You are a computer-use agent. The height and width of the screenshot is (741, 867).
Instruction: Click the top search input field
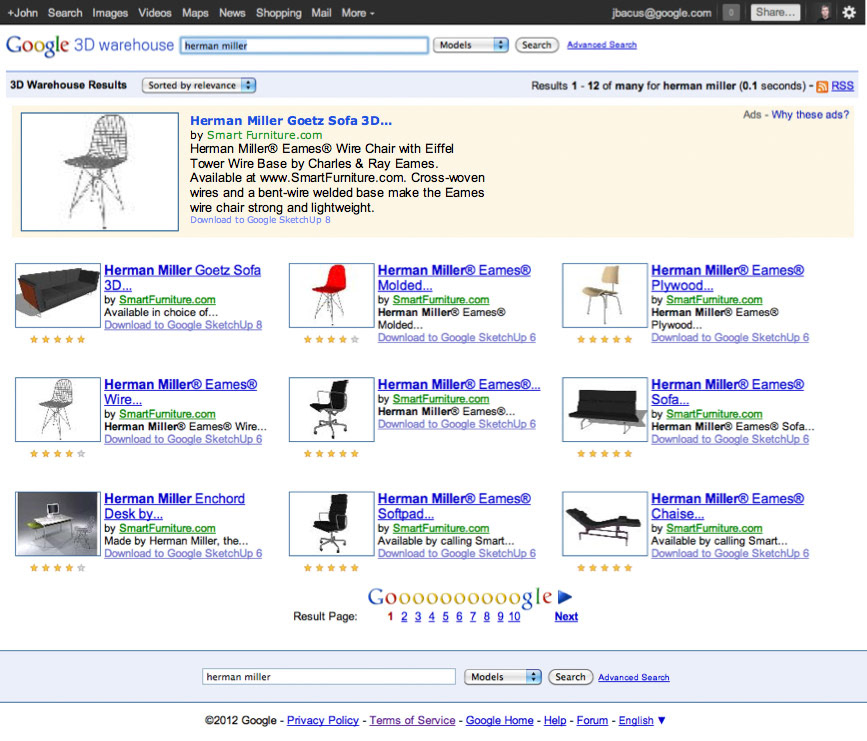pyautogui.click(x=304, y=45)
